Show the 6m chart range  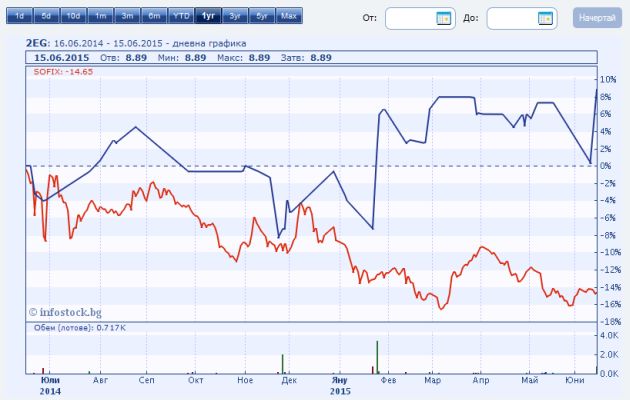154,17
